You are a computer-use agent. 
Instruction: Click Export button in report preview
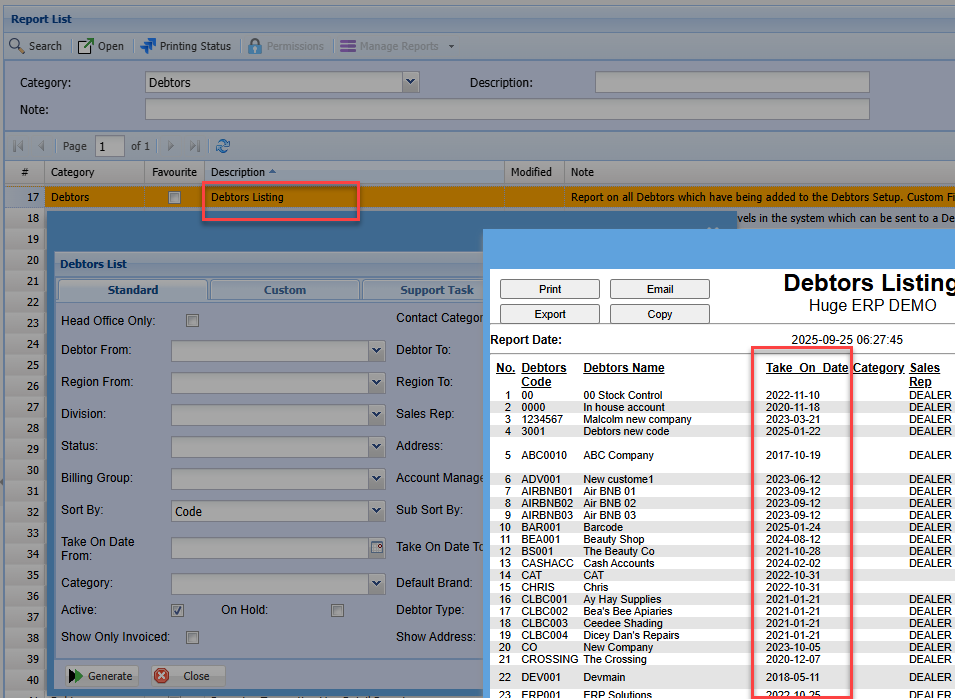550,314
